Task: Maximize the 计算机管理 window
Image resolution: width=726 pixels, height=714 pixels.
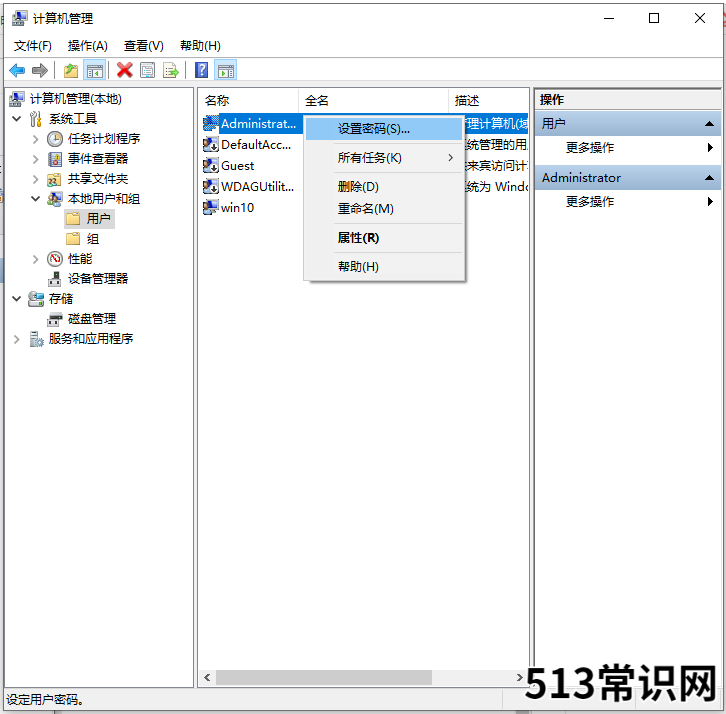Action: coord(654,18)
